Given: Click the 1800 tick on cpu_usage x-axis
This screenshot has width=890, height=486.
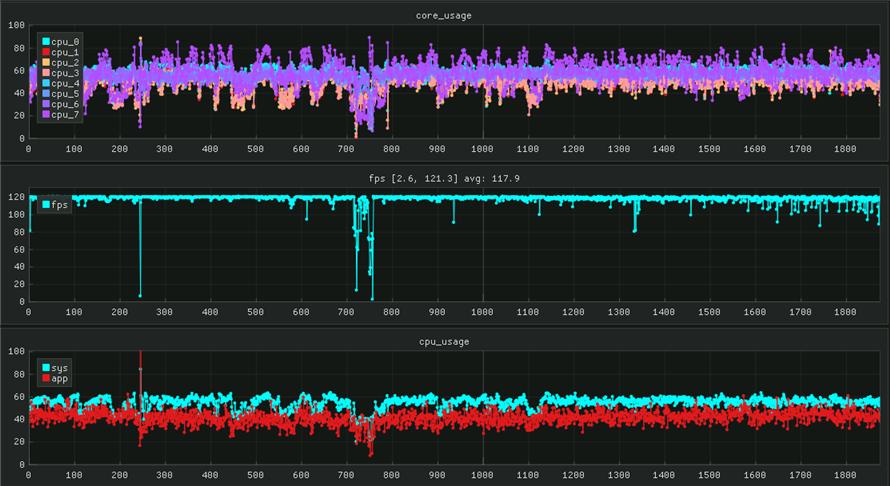Looking at the screenshot, I should (x=847, y=475).
